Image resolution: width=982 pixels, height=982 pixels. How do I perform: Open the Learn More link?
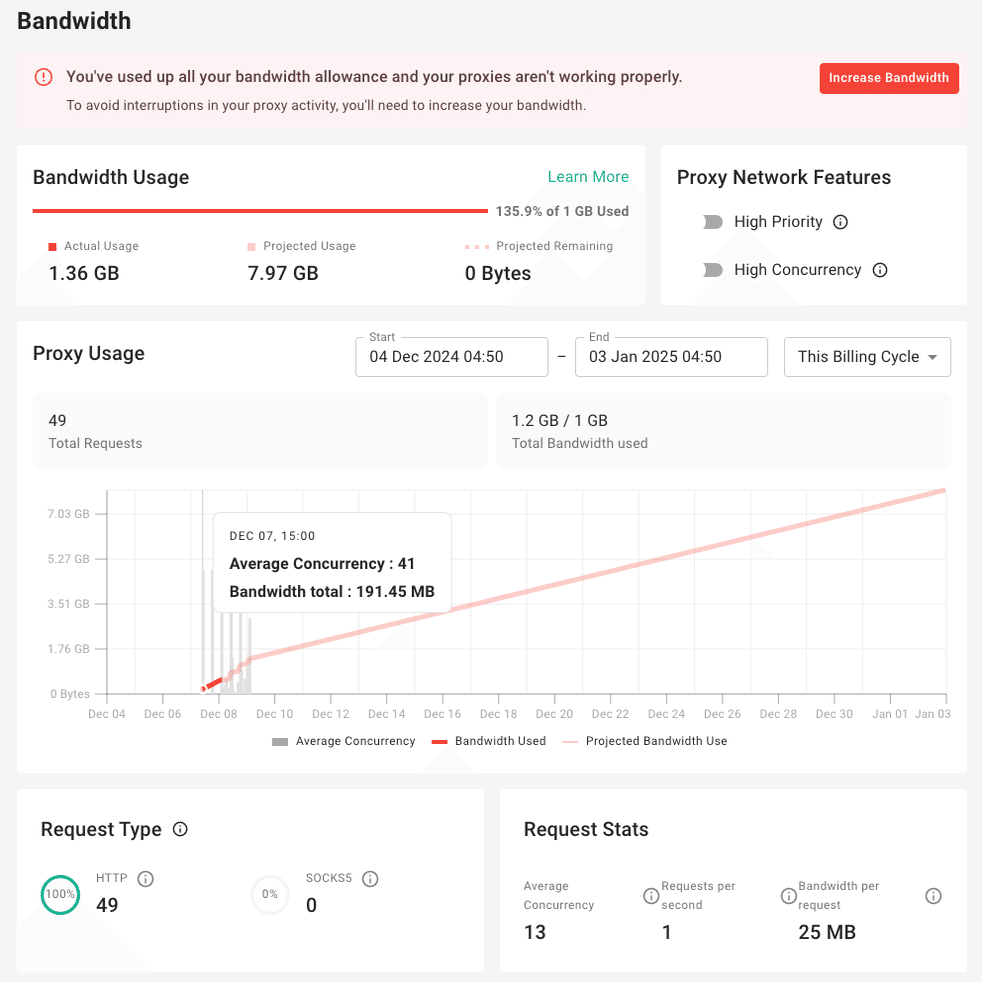(588, 177)
